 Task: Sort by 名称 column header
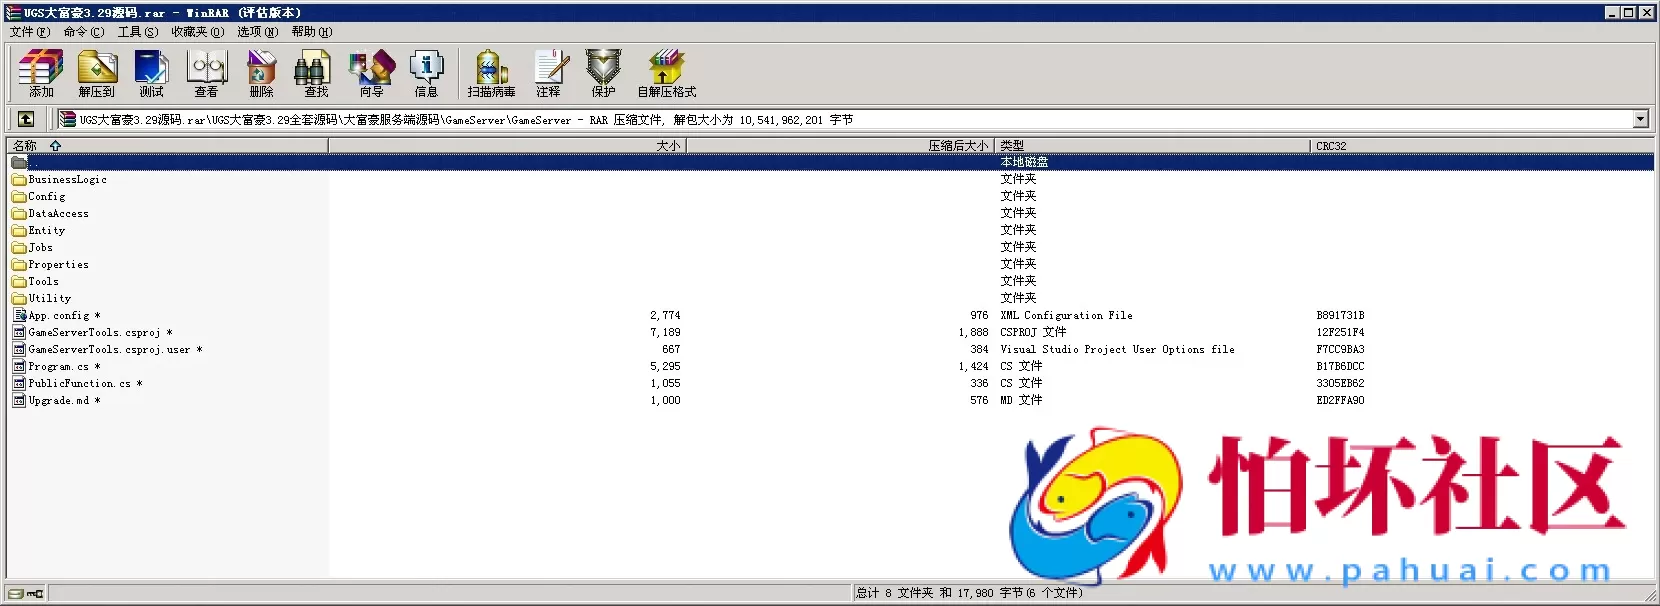click(167, 146)
